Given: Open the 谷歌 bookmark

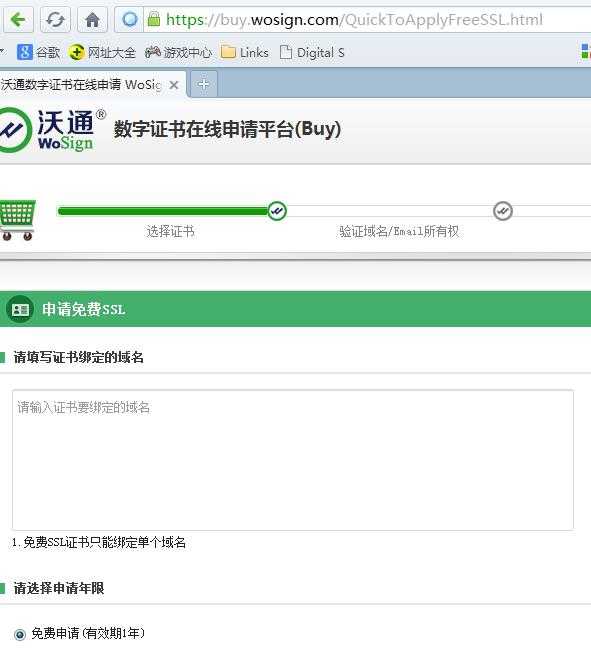Looking at the screenshot, I should click(x=38, y=52).
